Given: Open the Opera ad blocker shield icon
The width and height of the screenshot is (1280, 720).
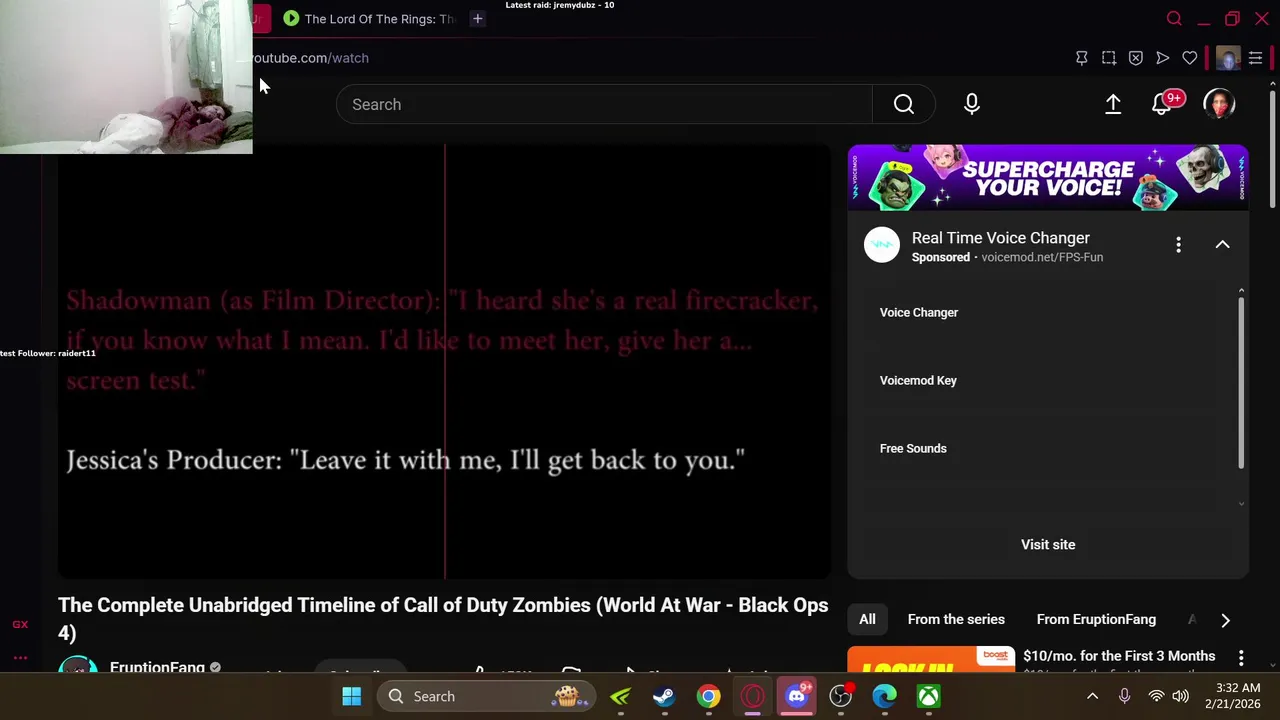Looking at the screenshot, I should tap(1135, 58).
